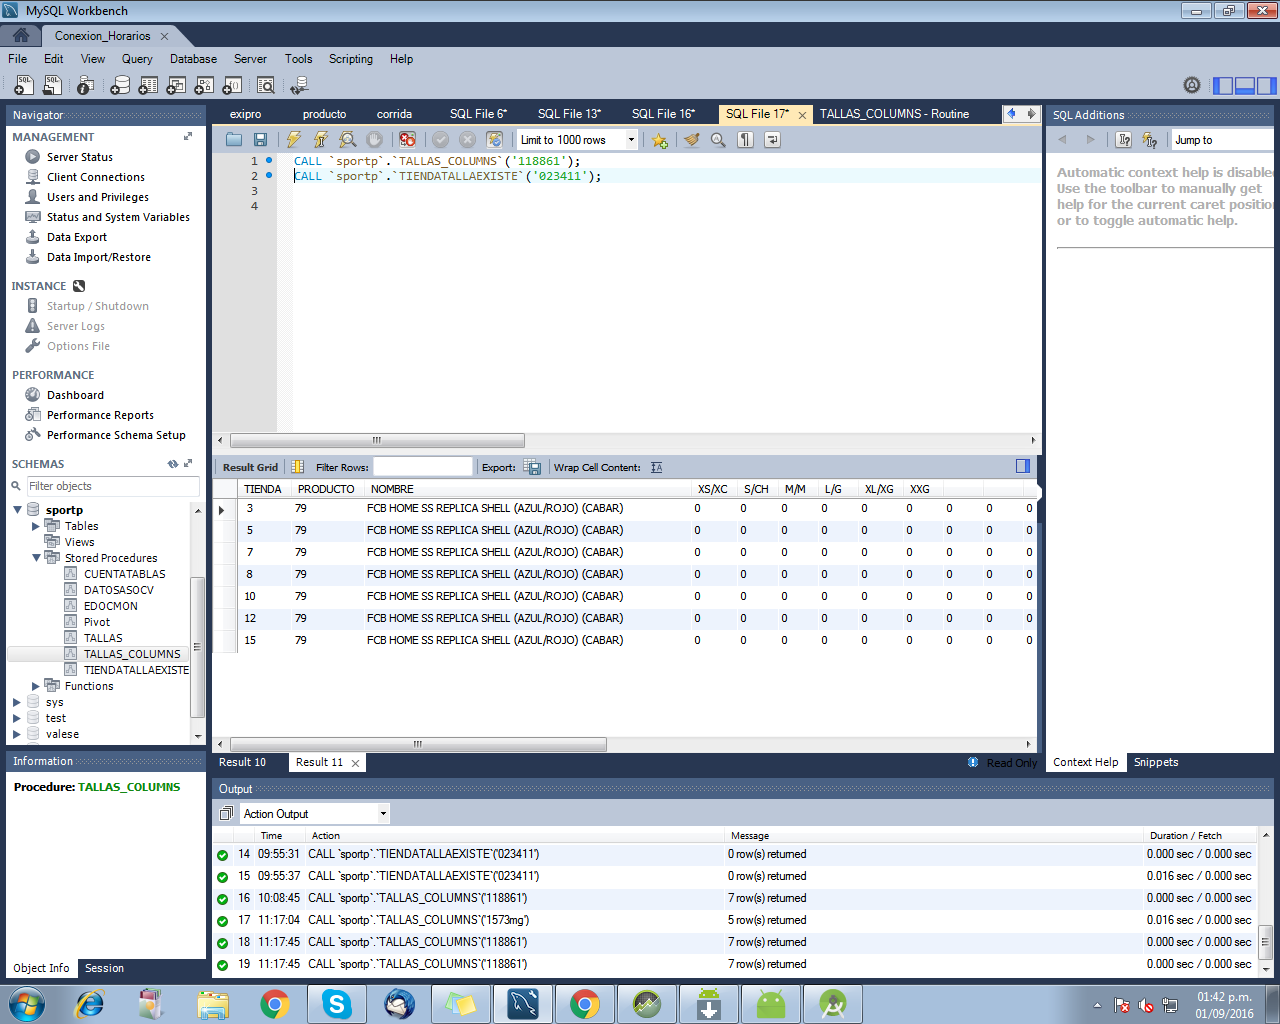Open the Dashboard
This screenshot has height=1024, width=1280.
pos(75,395)
